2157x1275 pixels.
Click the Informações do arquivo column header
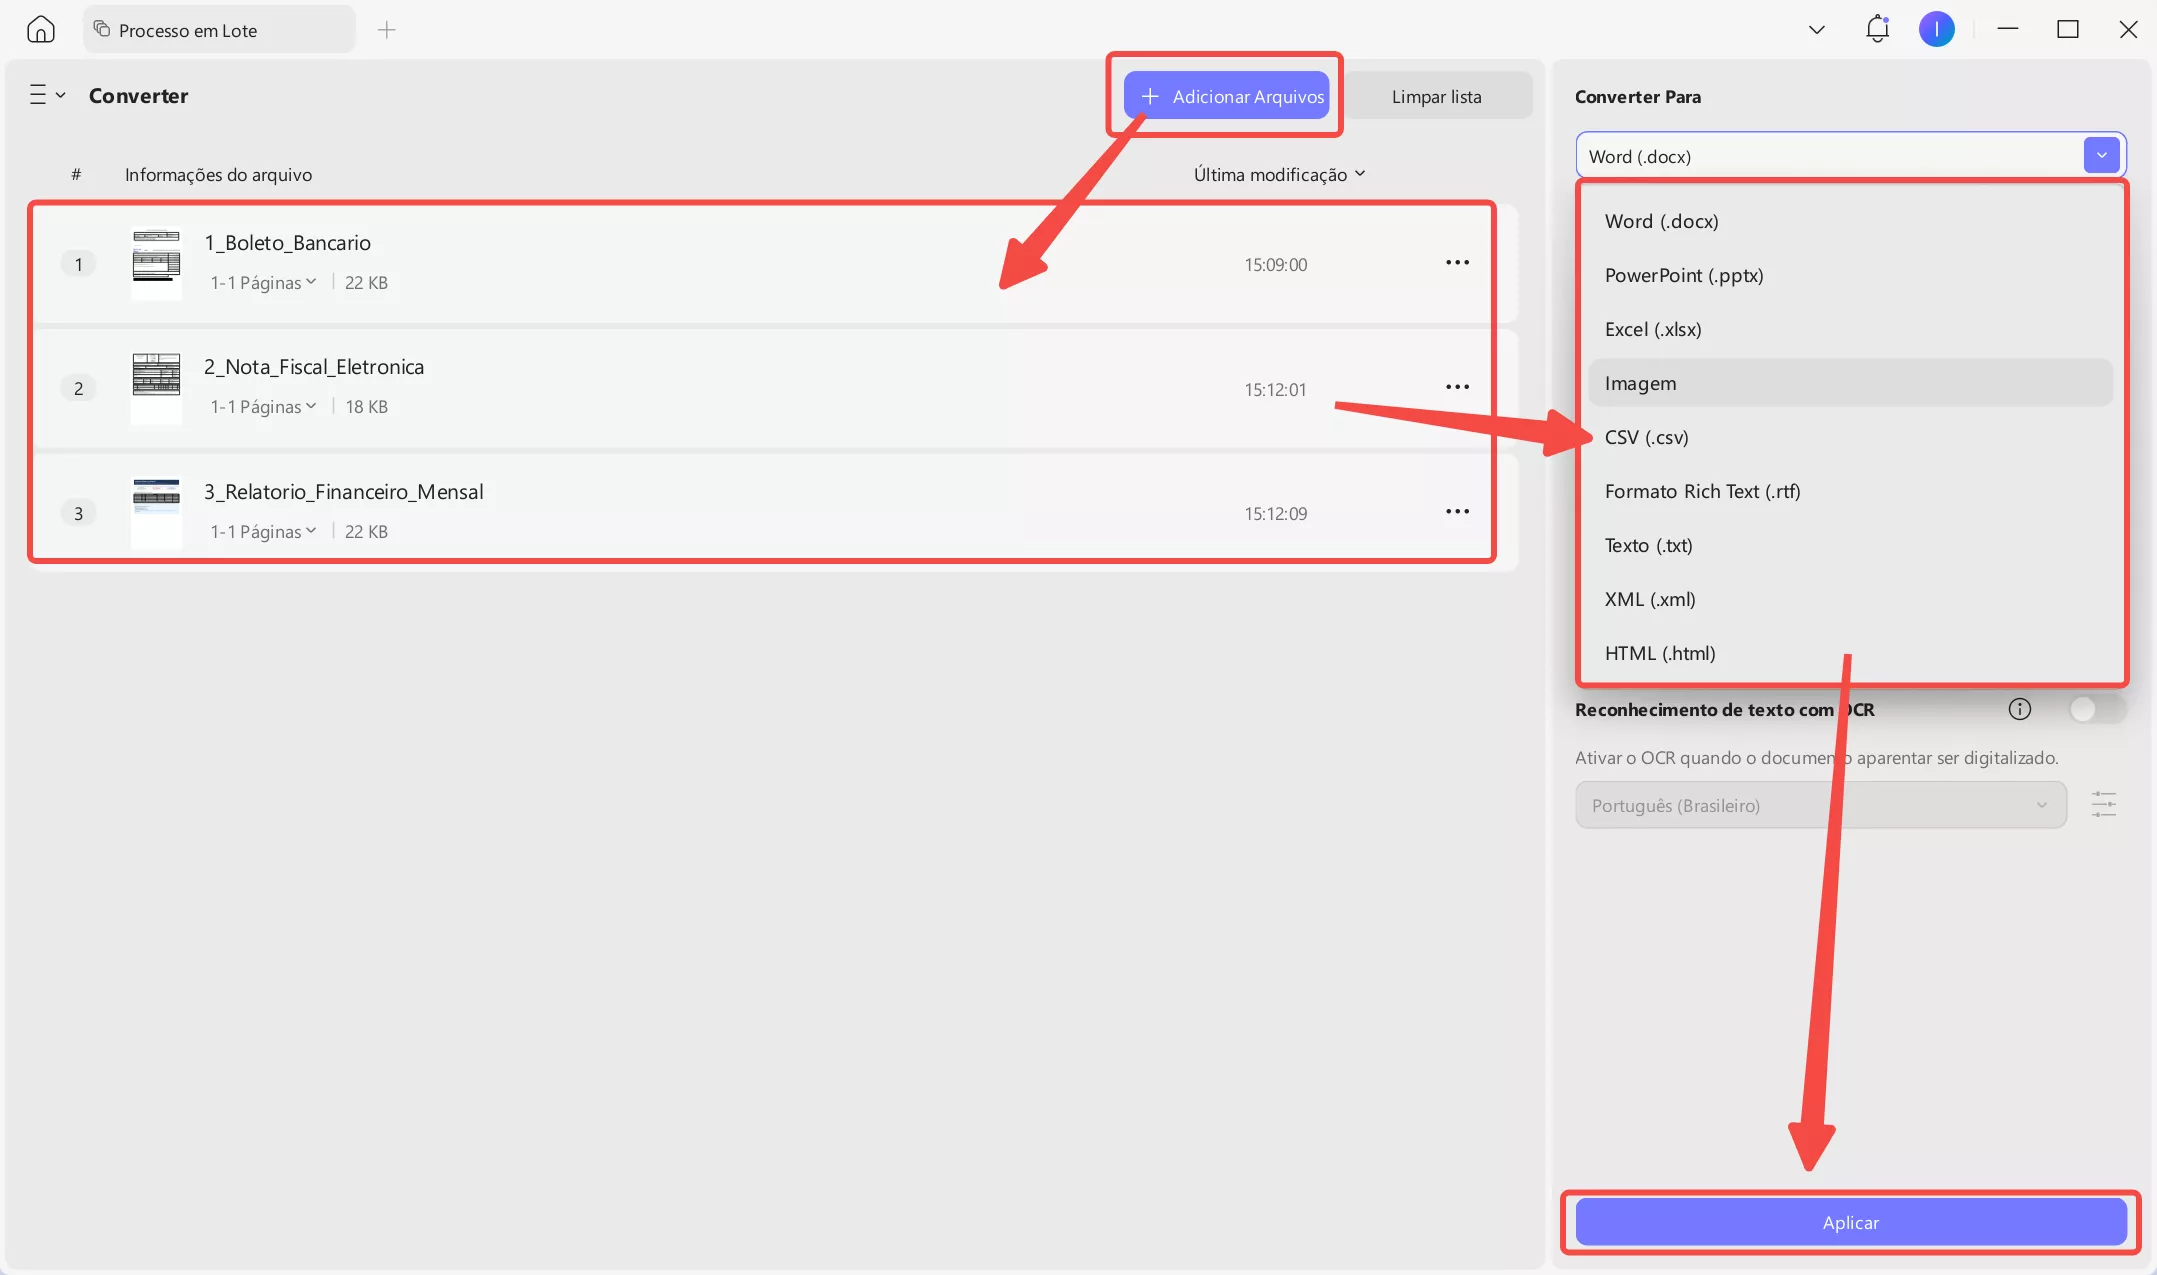[218, 174]
